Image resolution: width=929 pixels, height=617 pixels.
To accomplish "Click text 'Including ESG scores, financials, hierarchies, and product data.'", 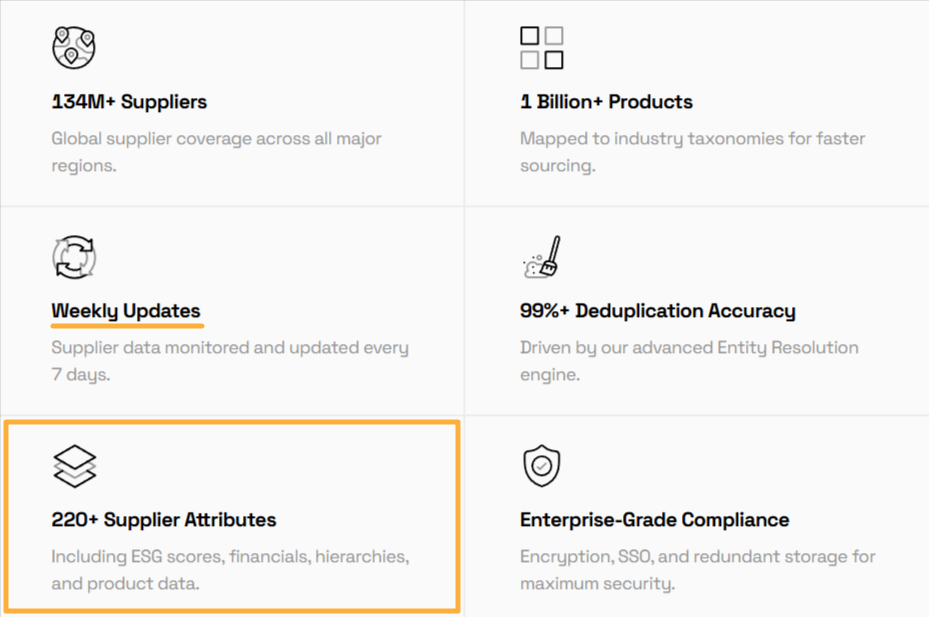I will pos(230,570).
